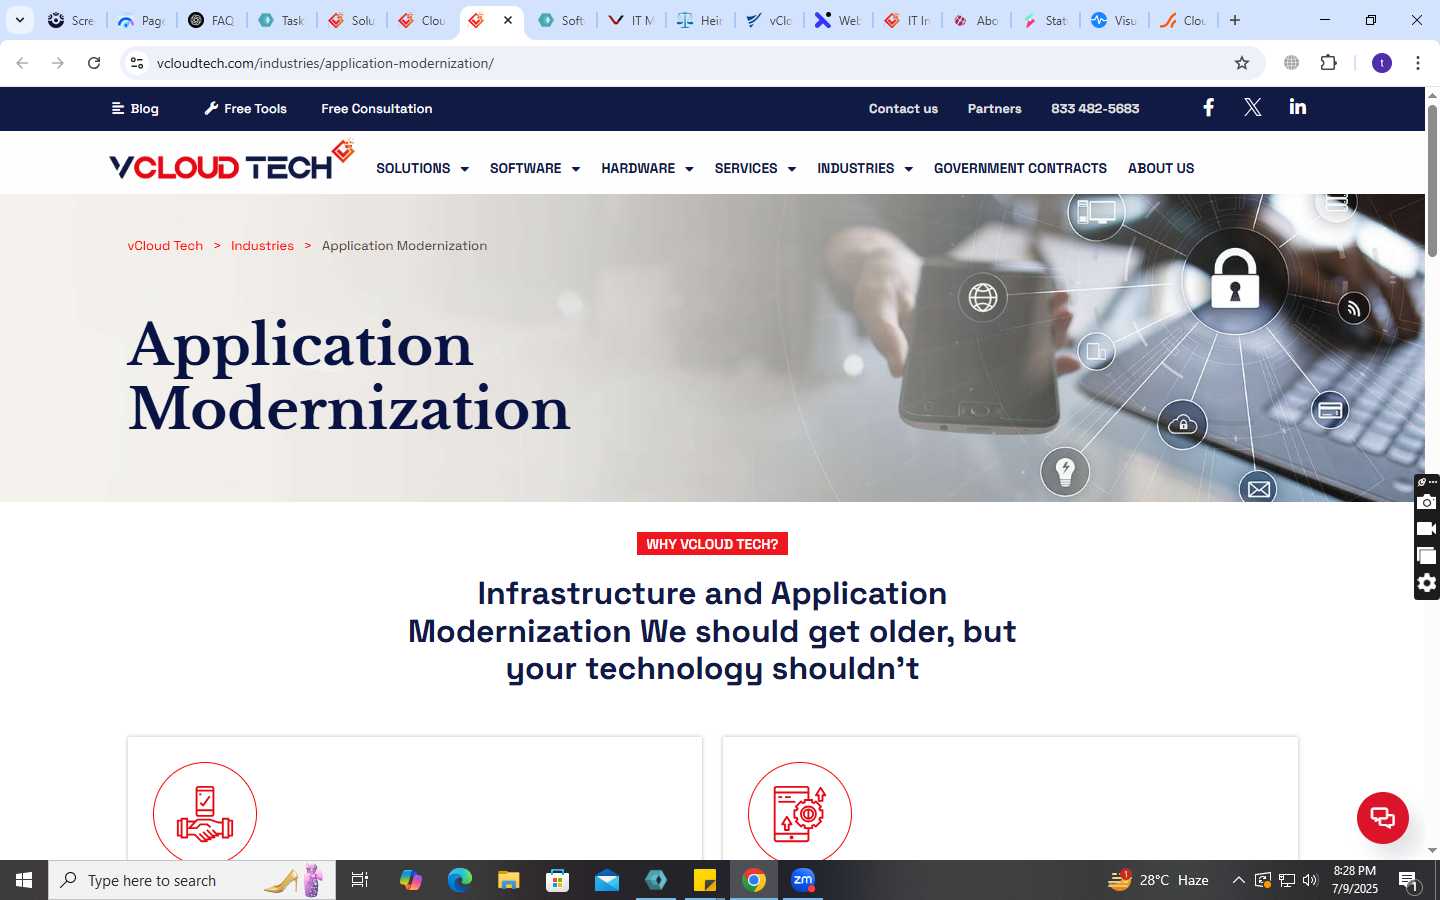Screen dimensions: 1440x900
Task: Open the notification center icon
Action: [x=1409, y=880]
